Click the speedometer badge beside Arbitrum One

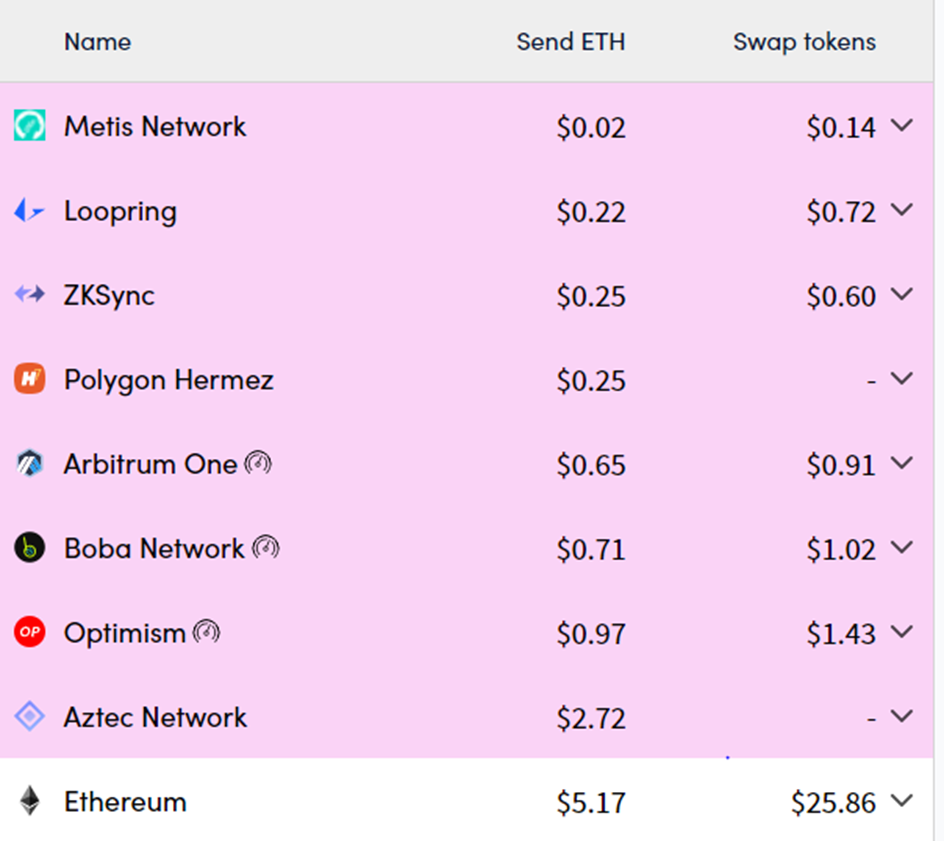coord(258,464)
